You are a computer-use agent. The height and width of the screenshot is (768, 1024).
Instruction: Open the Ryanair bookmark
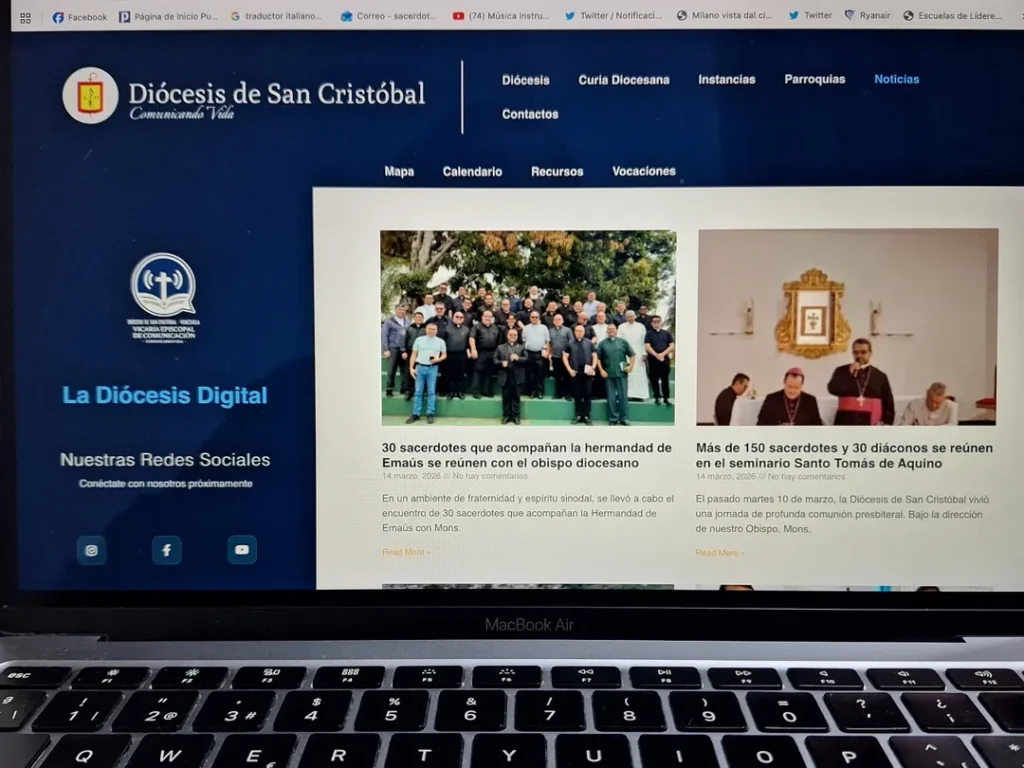[867, 16]
